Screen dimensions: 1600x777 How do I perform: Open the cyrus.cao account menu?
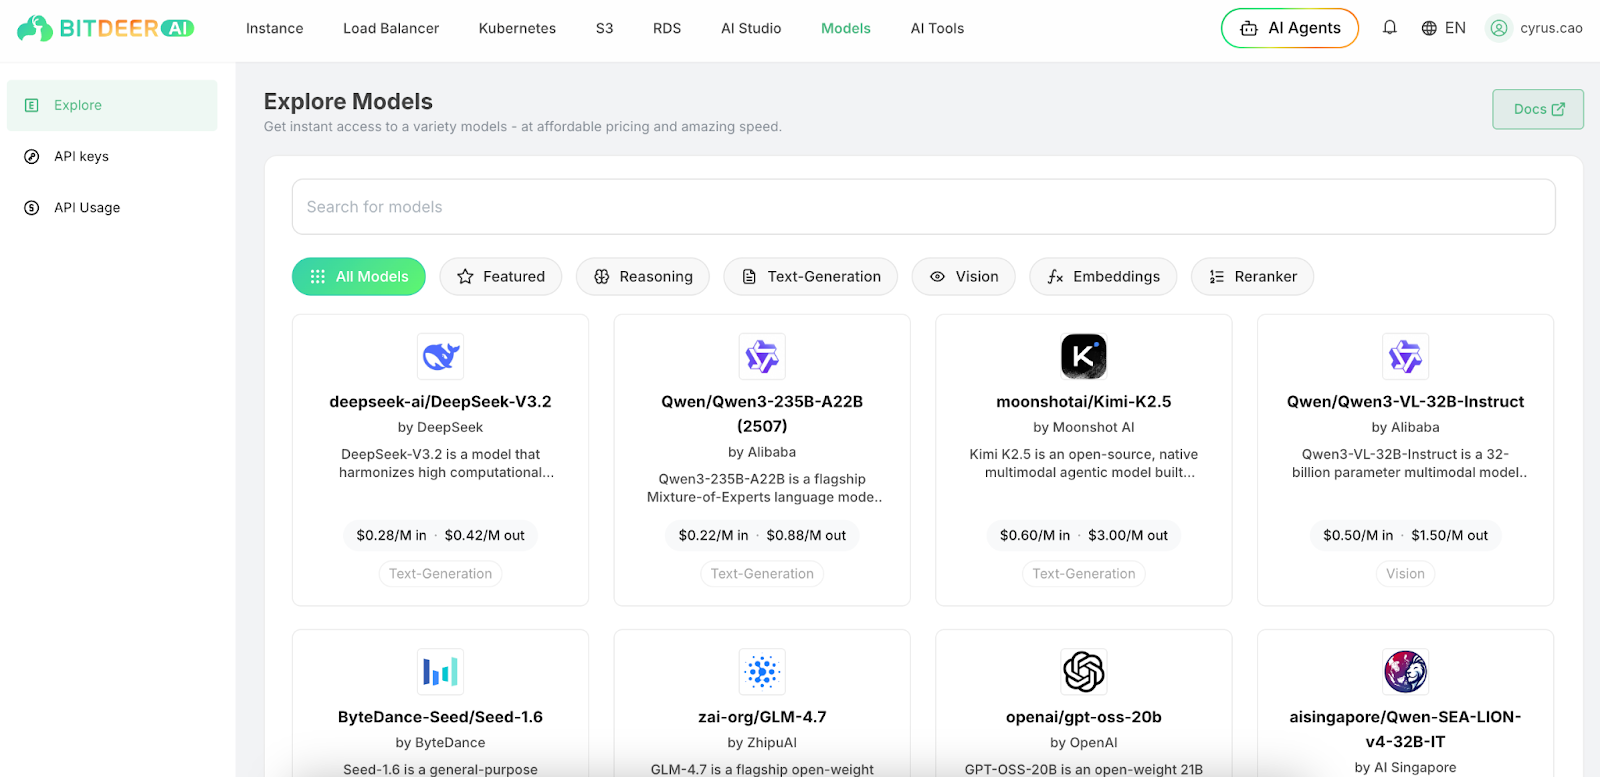pos(1535,28)
